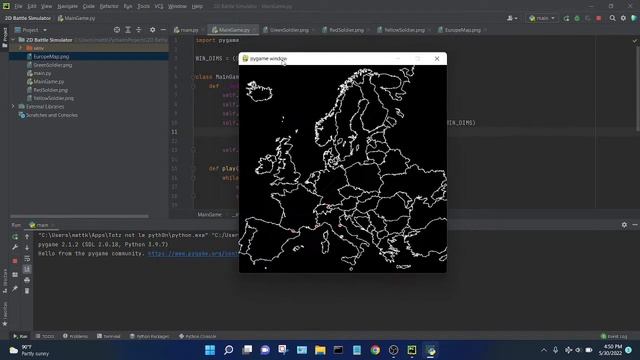The width and height of the screenshot is (640, 360).
Task: Hide the Project panel with minus icon
Action: coord(163,30)
